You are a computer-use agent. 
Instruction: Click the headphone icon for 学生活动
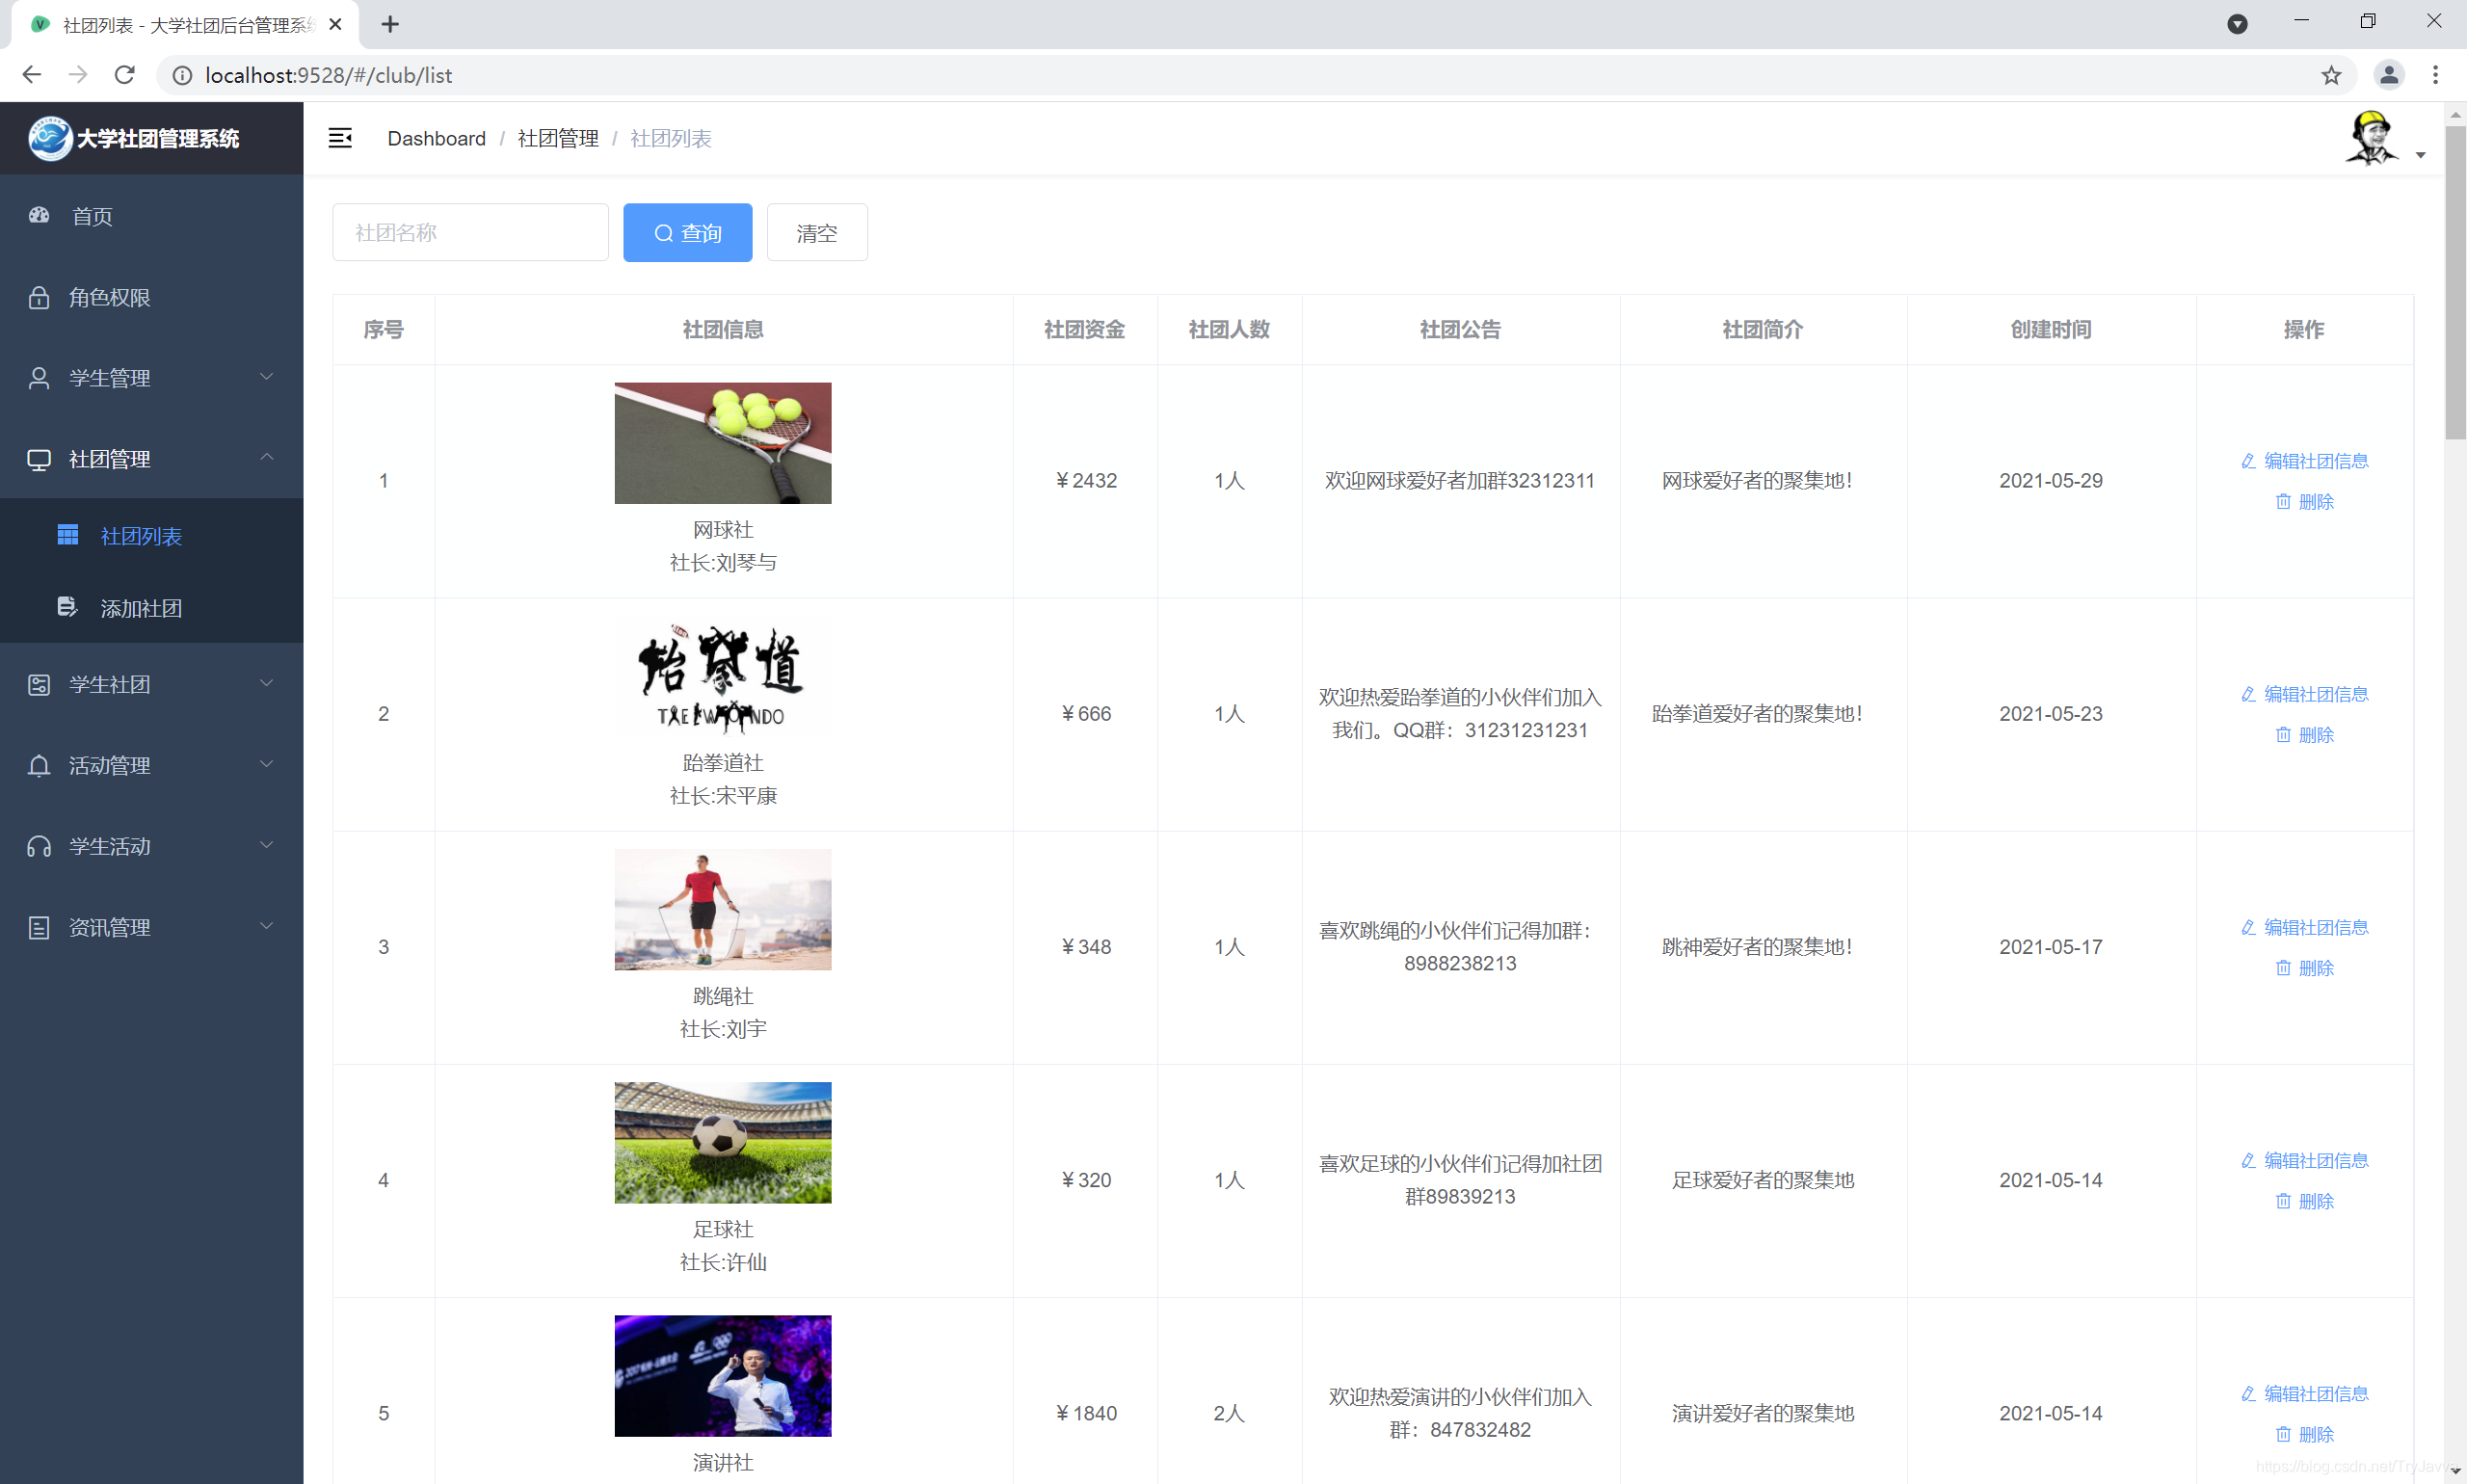click(39, 846)
